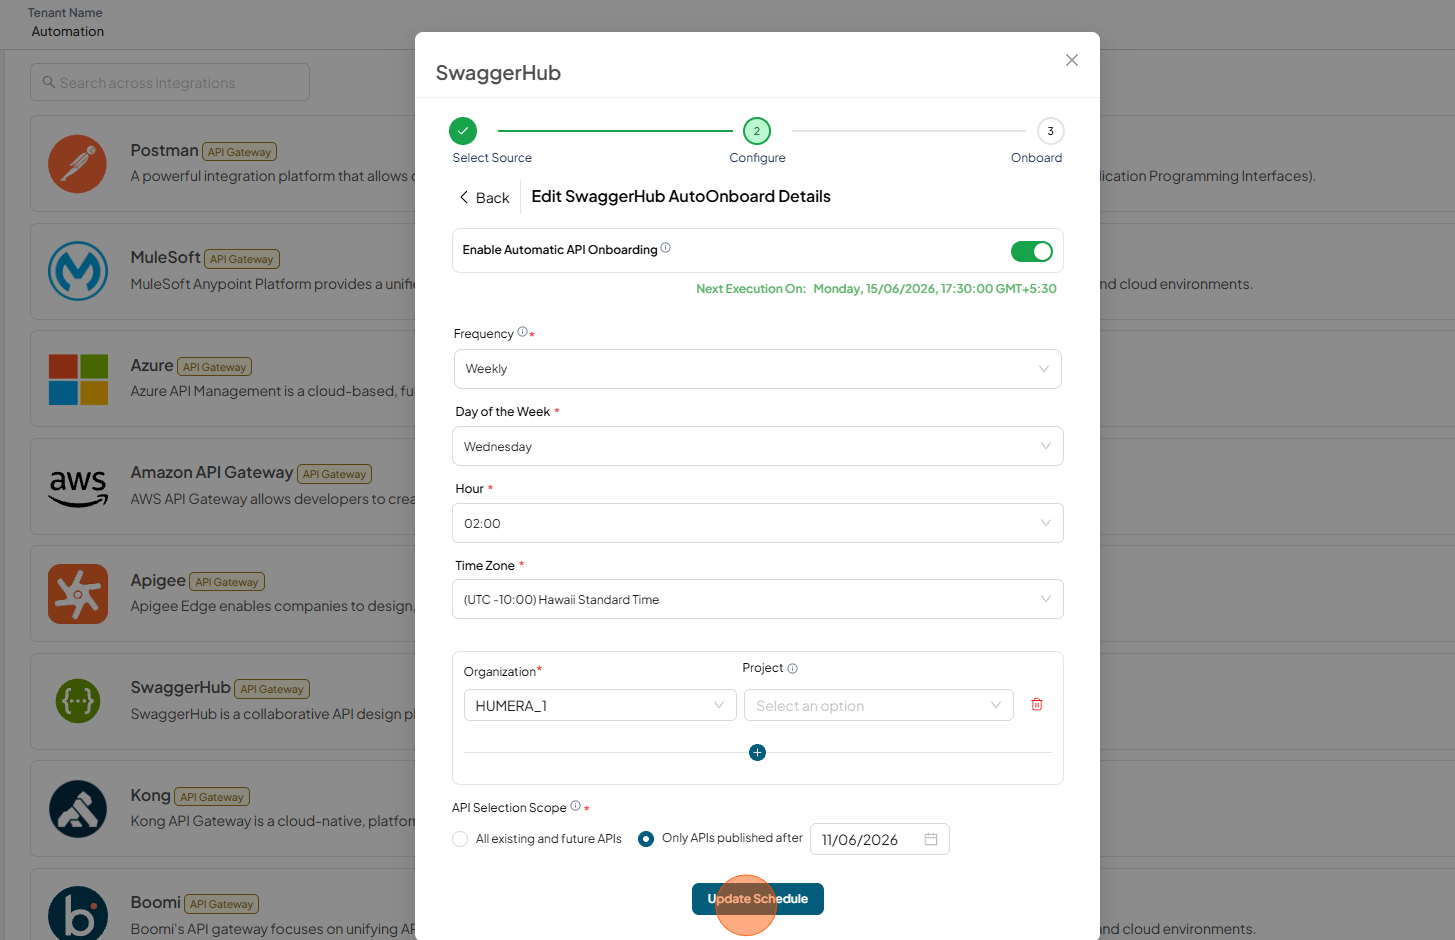Click the 'Search across integrations' field
The height and width of the screenshot is (940, 1455).
coord(170,82)
